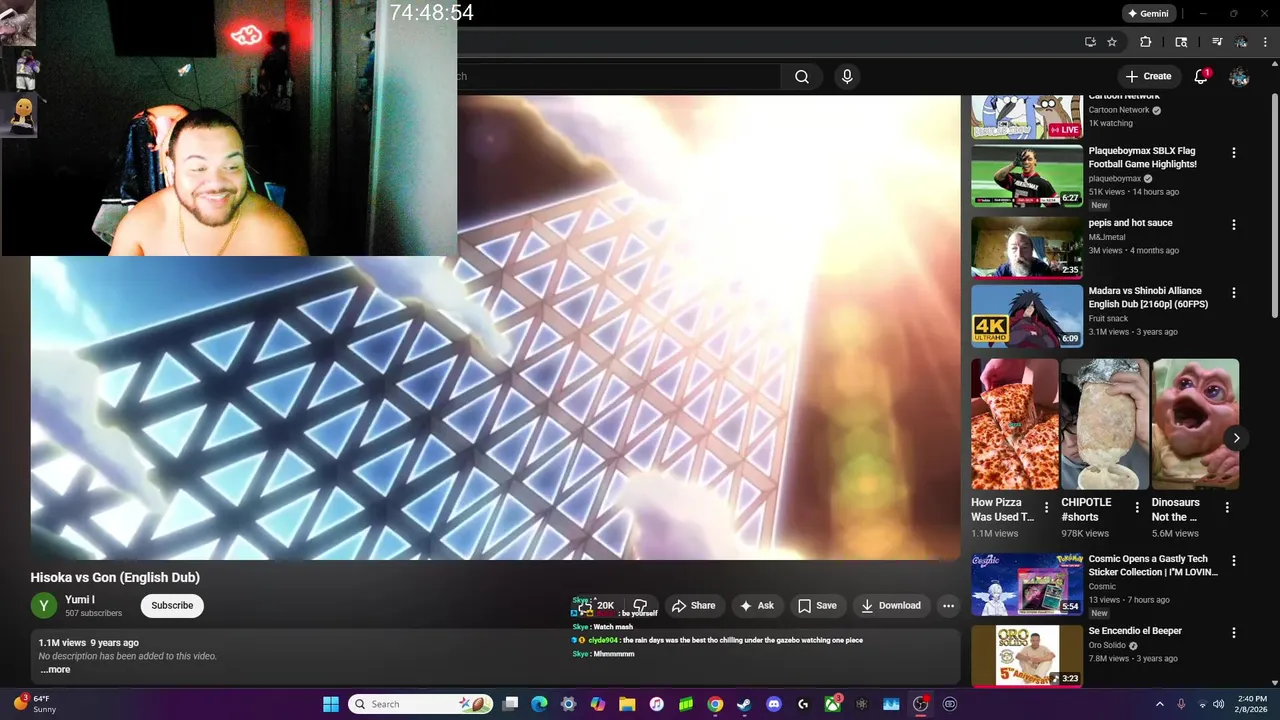Open Chrome extensions puzzle icon
Viewport: 1280px width, 720px height.
[1146, 42]
